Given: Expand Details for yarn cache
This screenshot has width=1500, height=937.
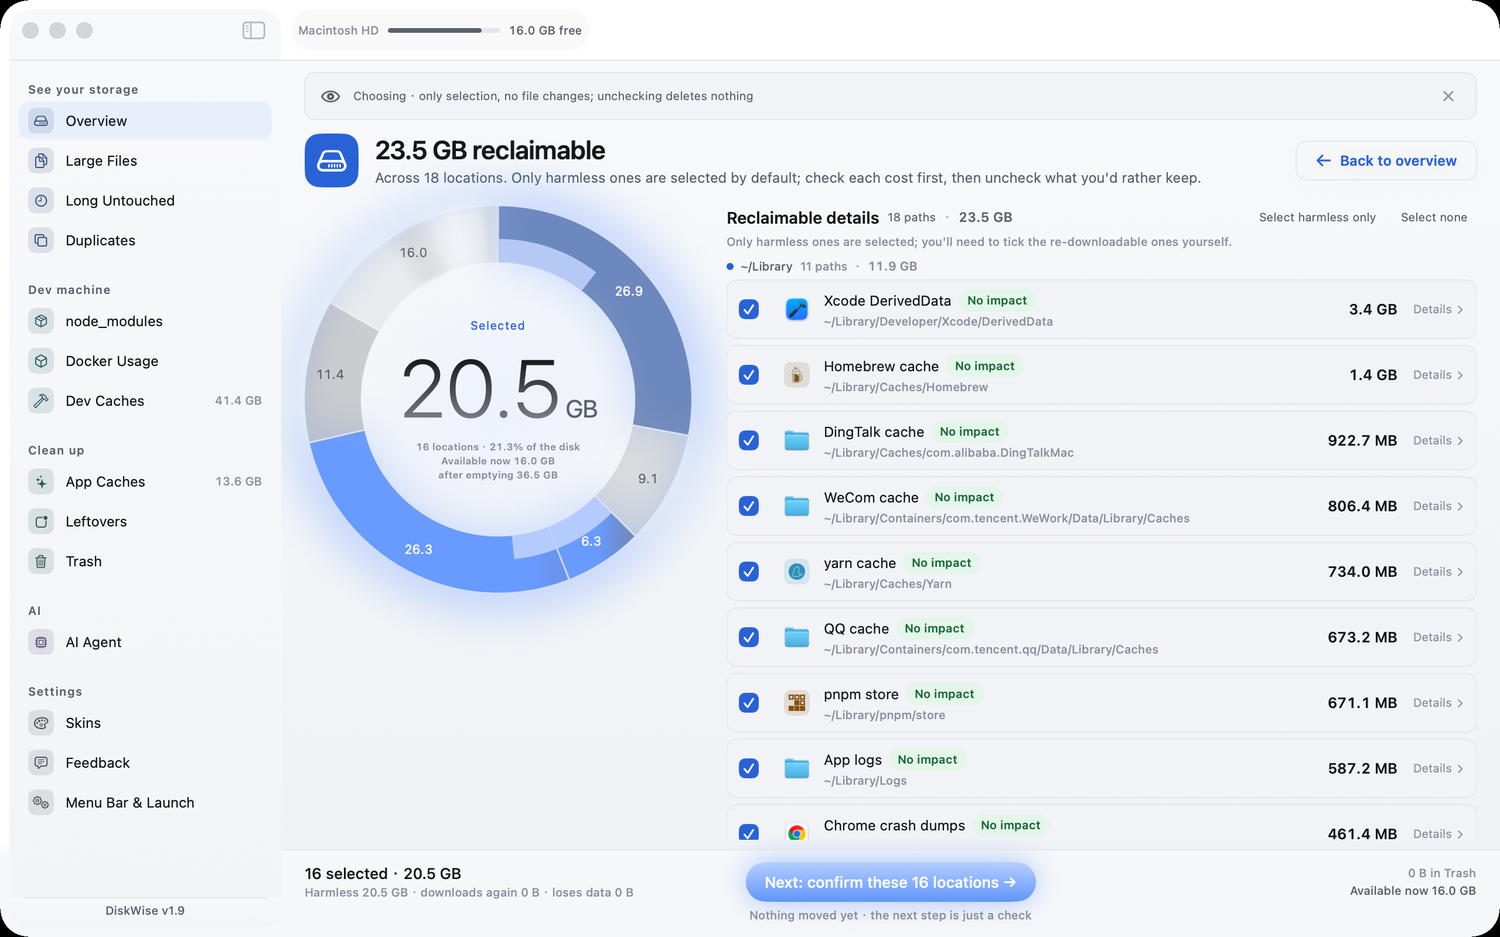Looking at the screenshot, I should pyautogui.click(x=1438, y=572).
